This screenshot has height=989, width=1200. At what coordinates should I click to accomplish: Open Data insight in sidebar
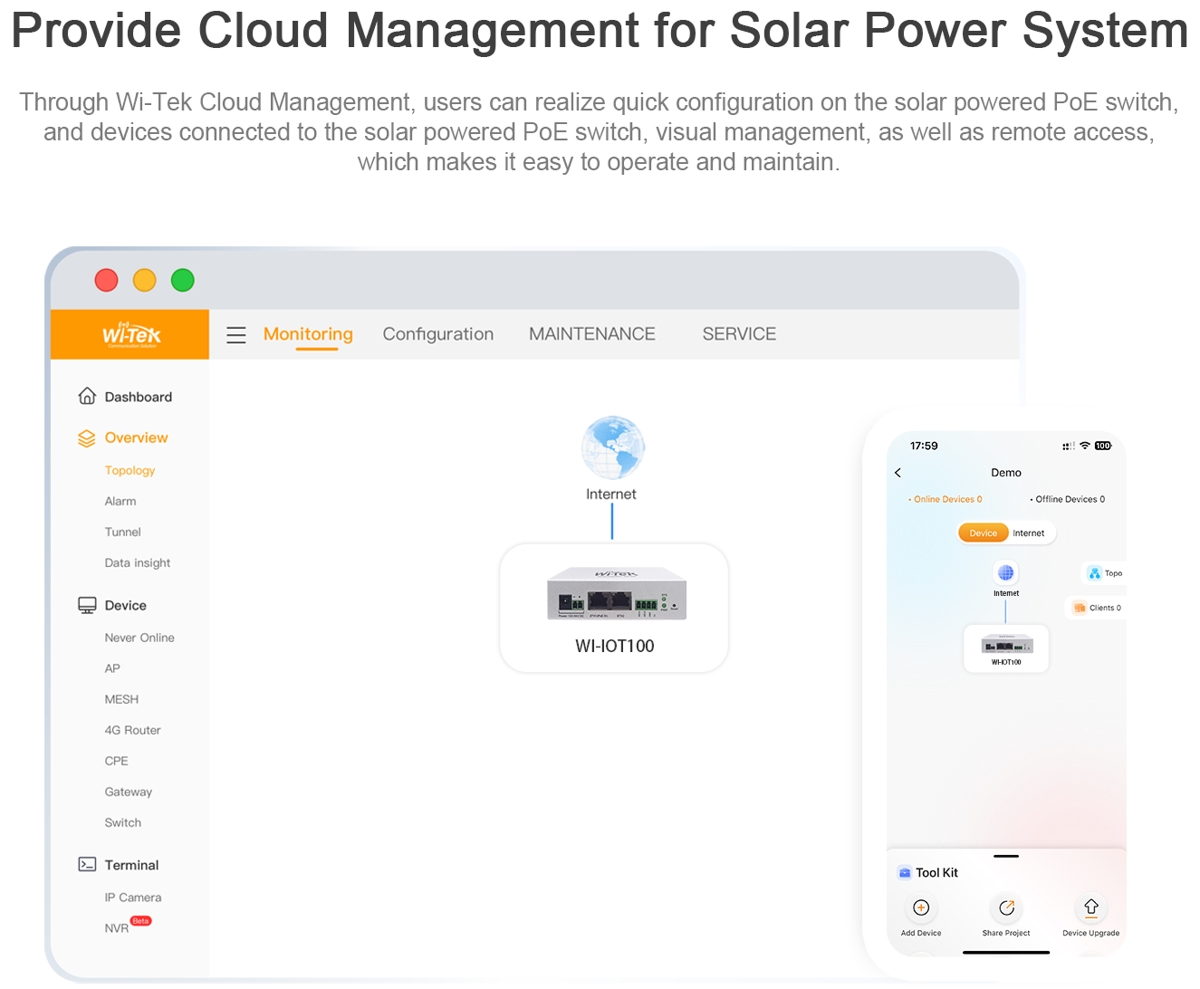[137, 563]
